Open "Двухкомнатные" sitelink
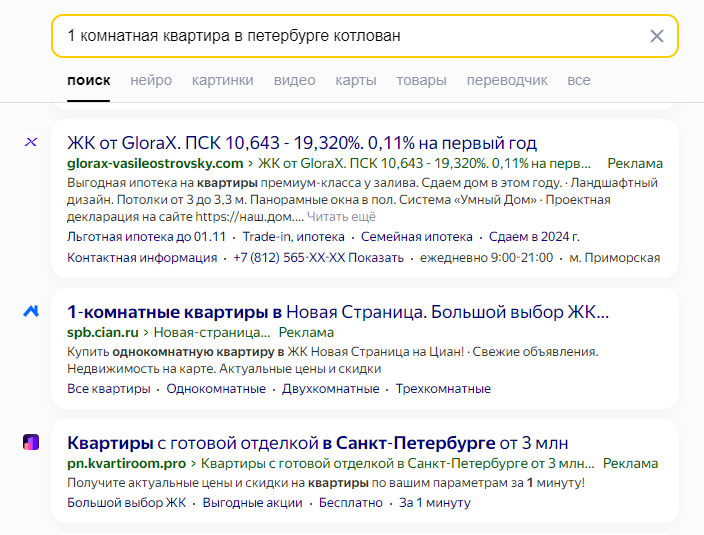 click(x=330, y=389)
